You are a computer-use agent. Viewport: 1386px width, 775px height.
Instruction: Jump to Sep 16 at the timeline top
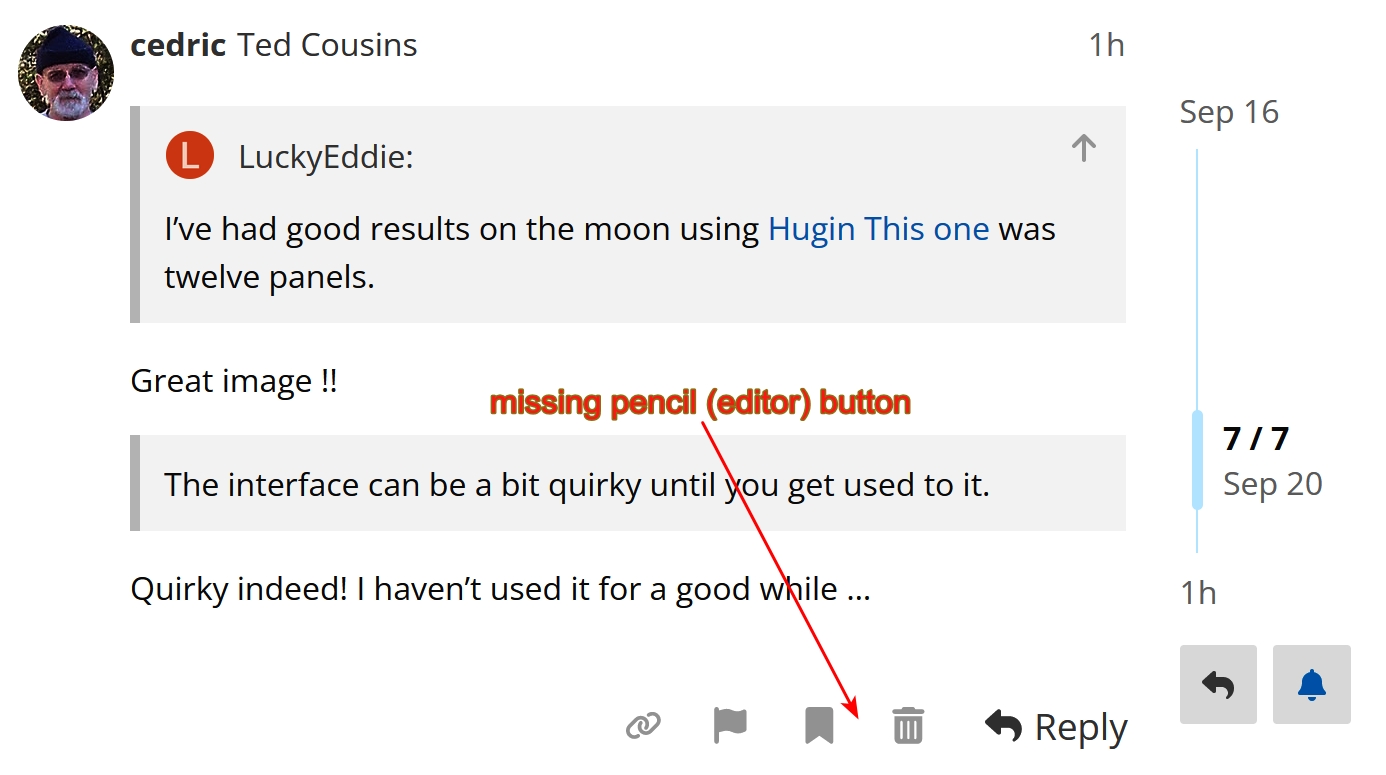pos(1229,112)
